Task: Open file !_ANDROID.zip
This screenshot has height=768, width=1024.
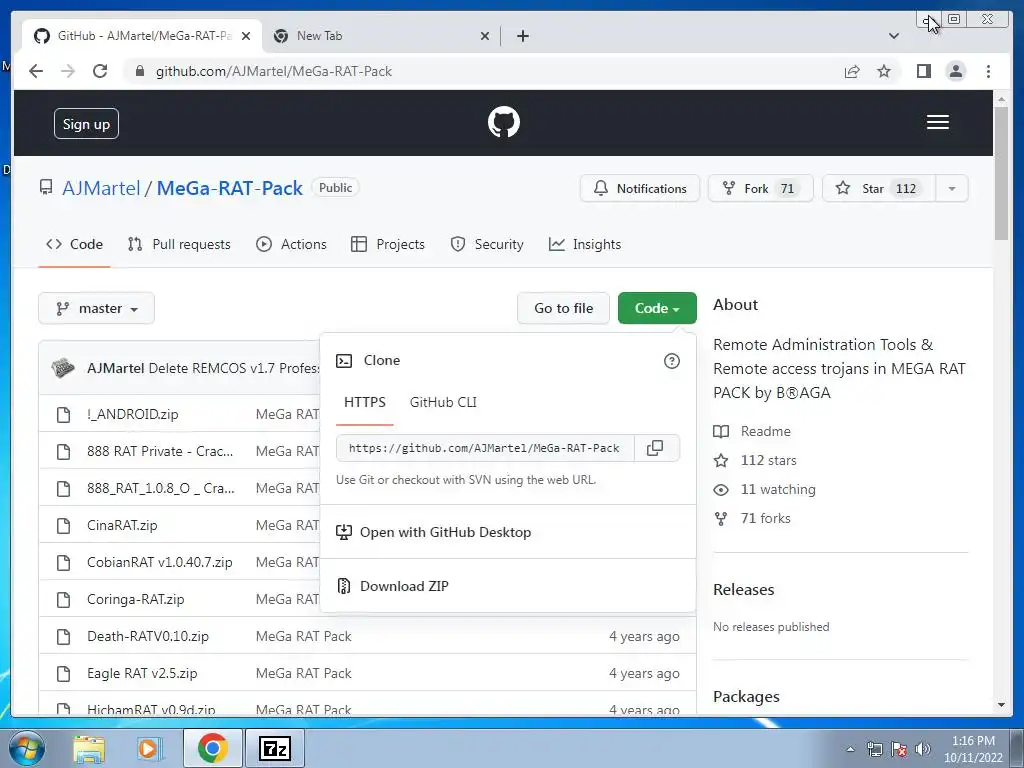Action: (x=133, y=414)
